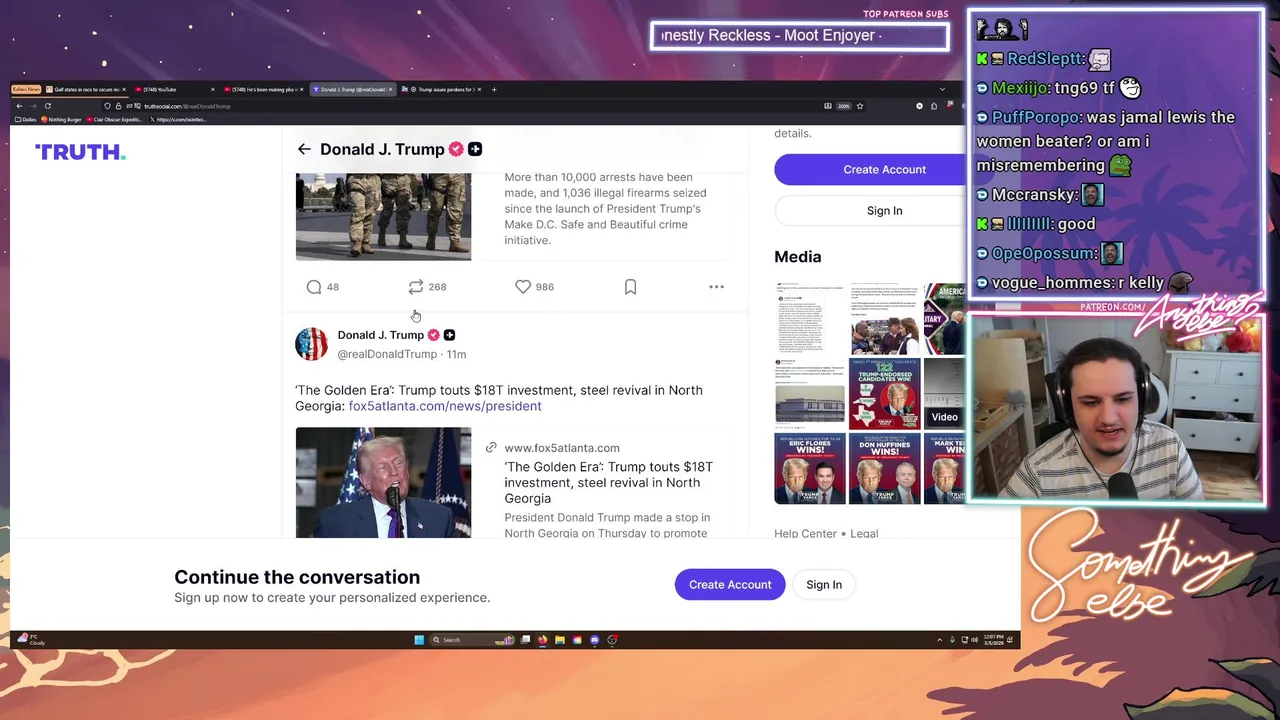Open the fox5atlanta.com/news/president link
1280x720 pixels.
coord(445,406)
